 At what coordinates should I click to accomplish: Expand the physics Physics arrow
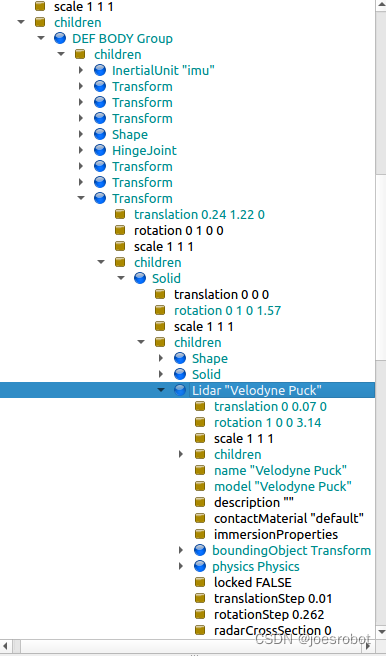click(x=181, y=566)
